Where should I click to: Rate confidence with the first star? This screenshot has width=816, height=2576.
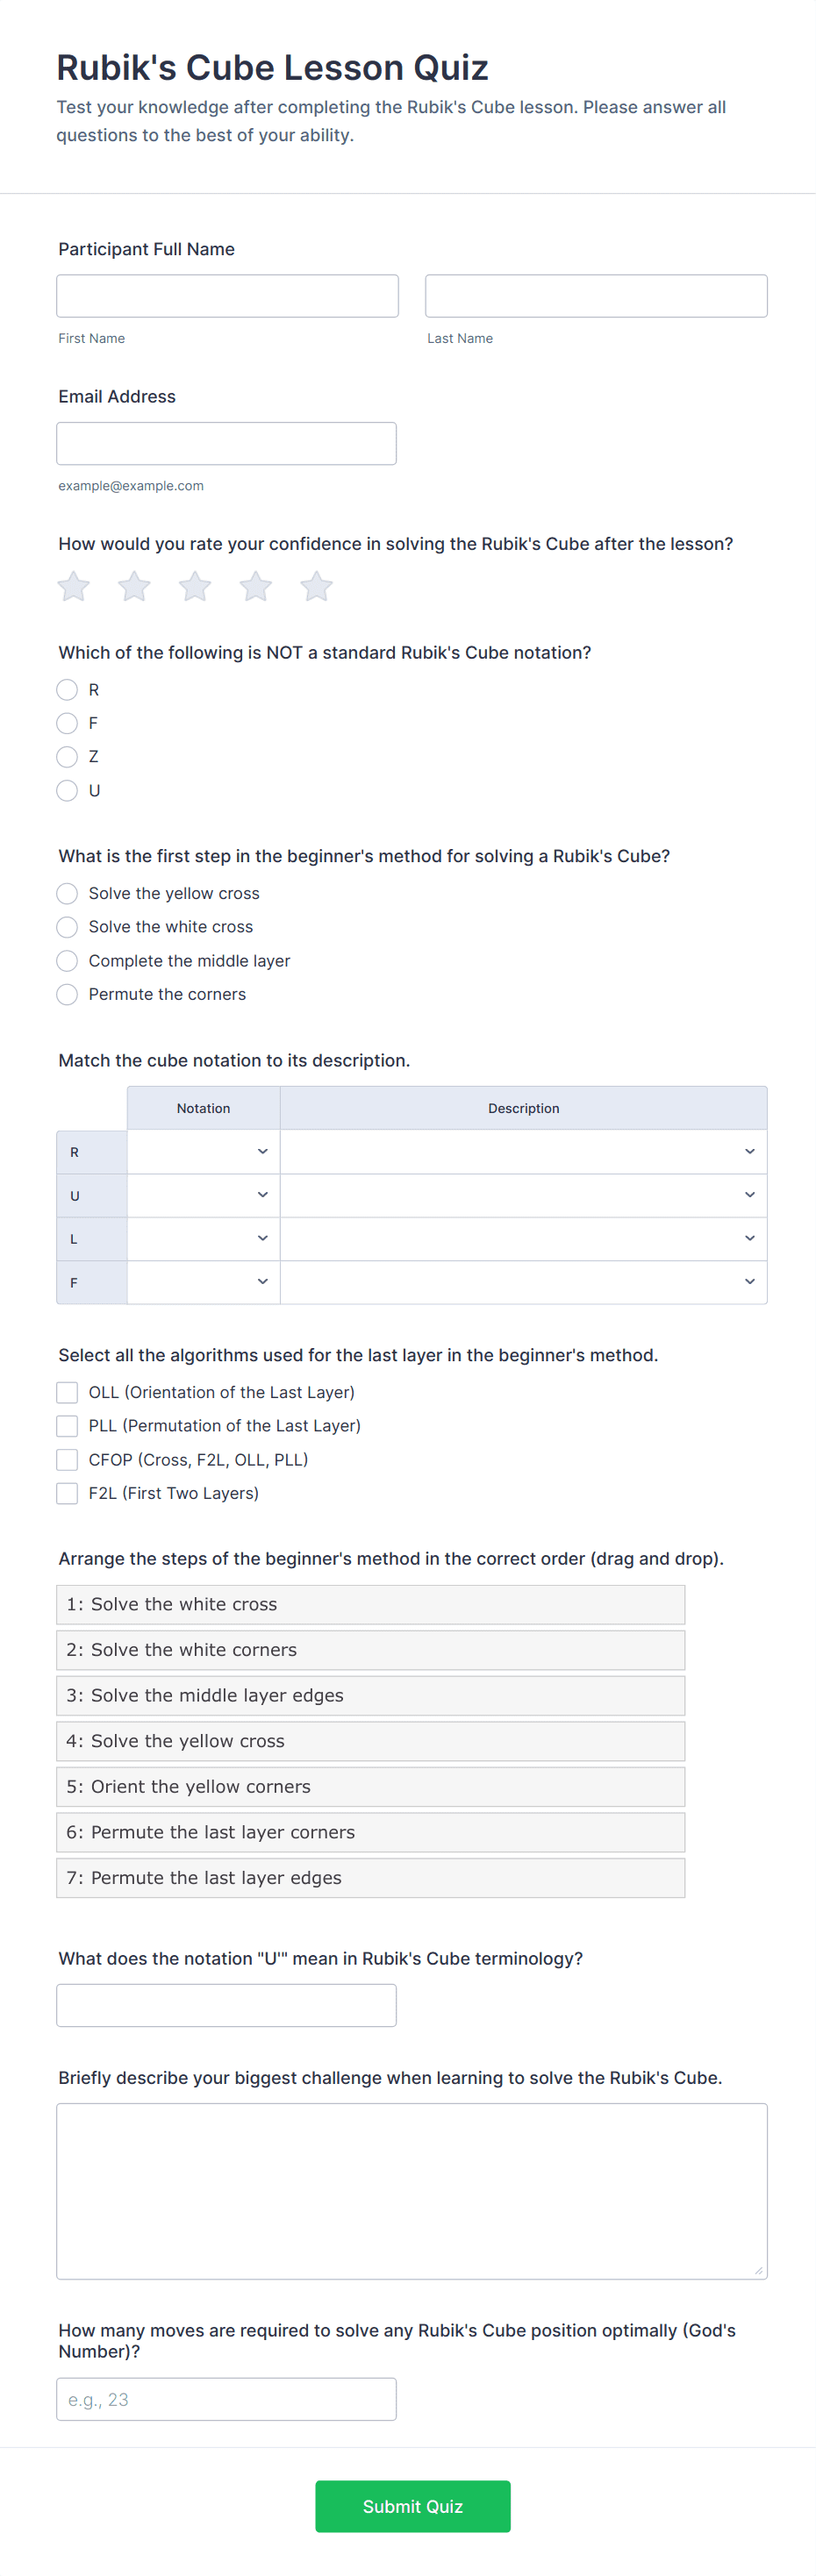click(74, 587)
